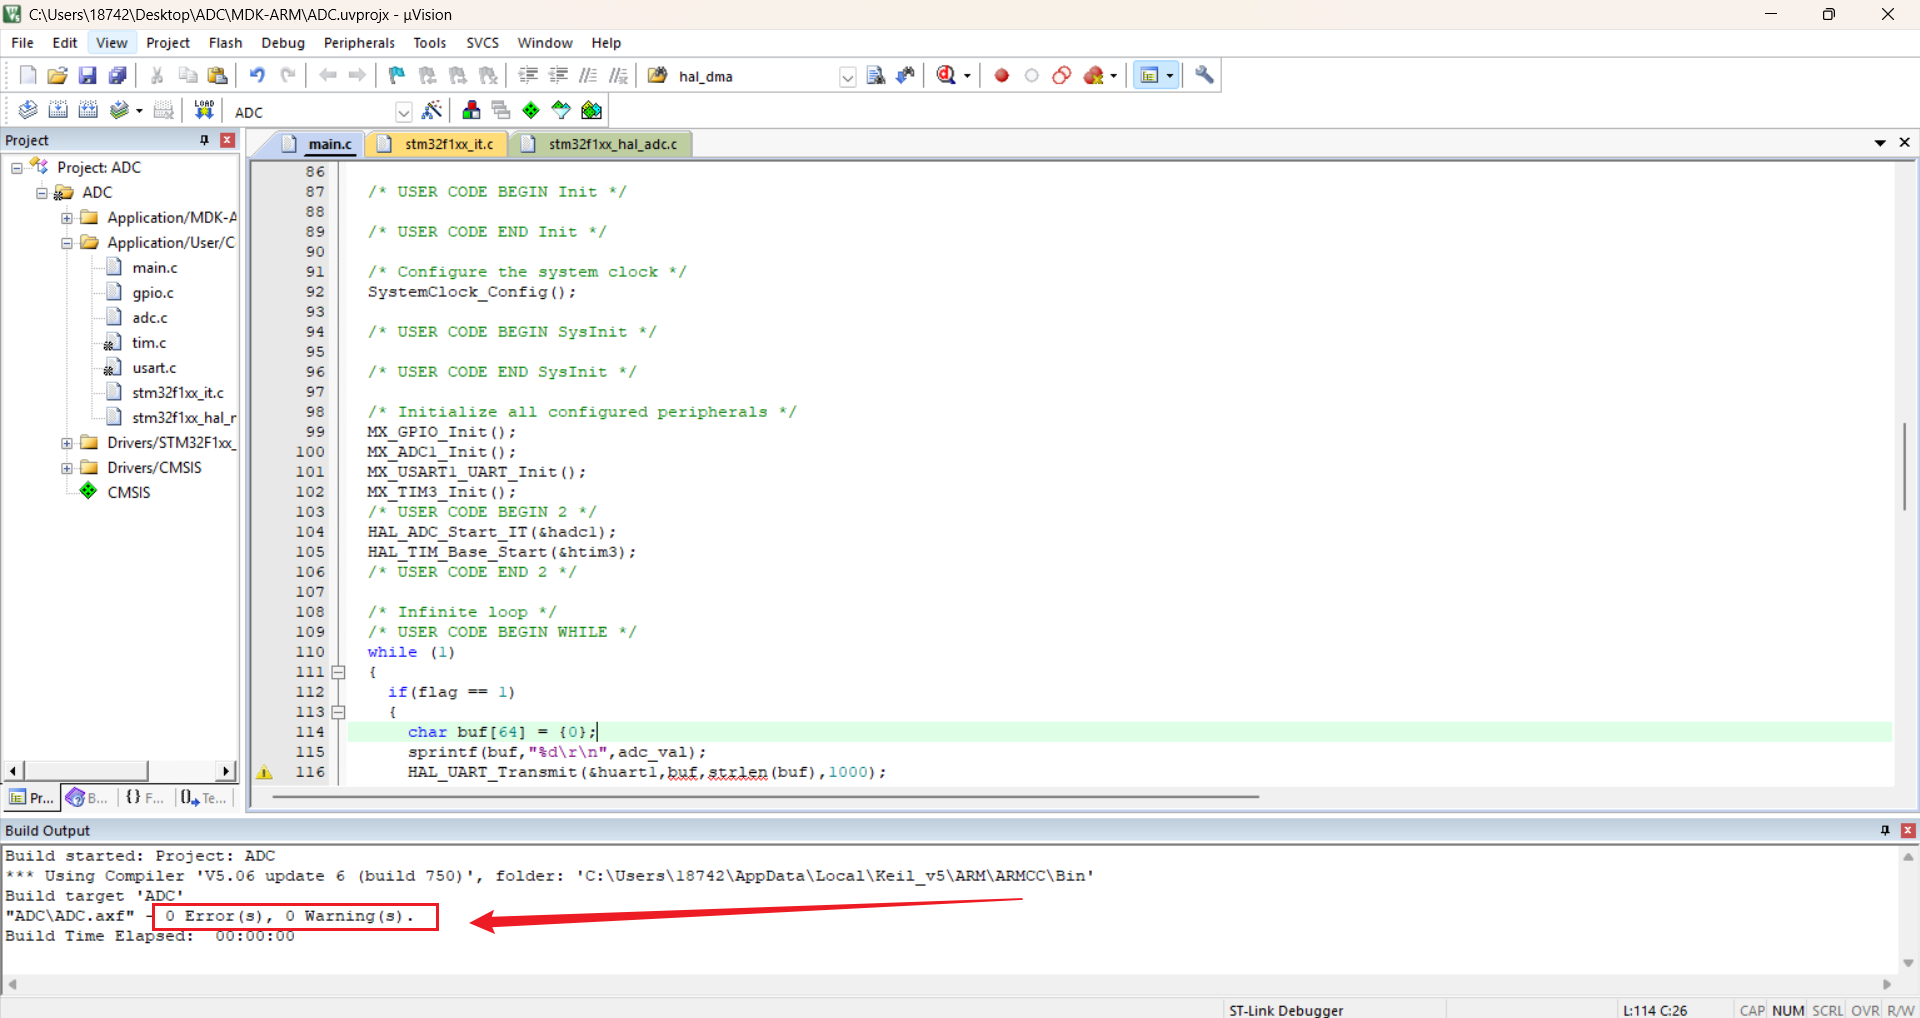Download to flash with LOAD icon
The height and width of the screenshot is (1018, 1920).
[x=204, y=110]
